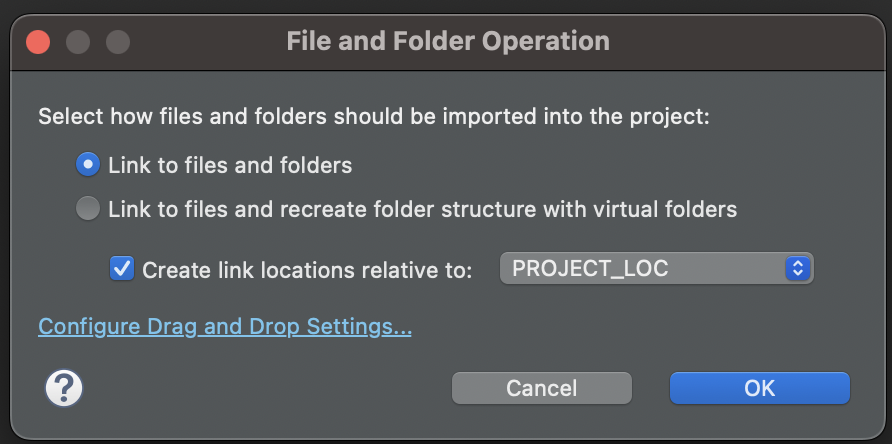Click the grayed-out zoom window button

click(118, 42)
